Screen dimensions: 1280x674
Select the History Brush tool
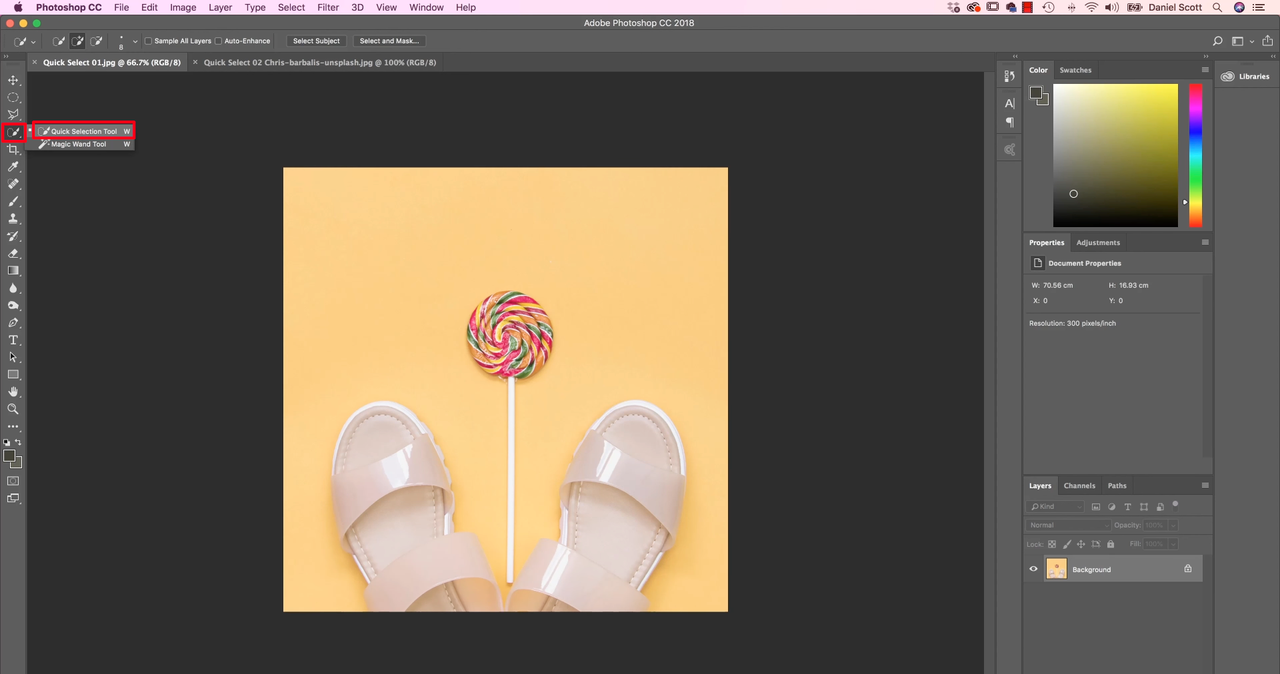[13, 236]
